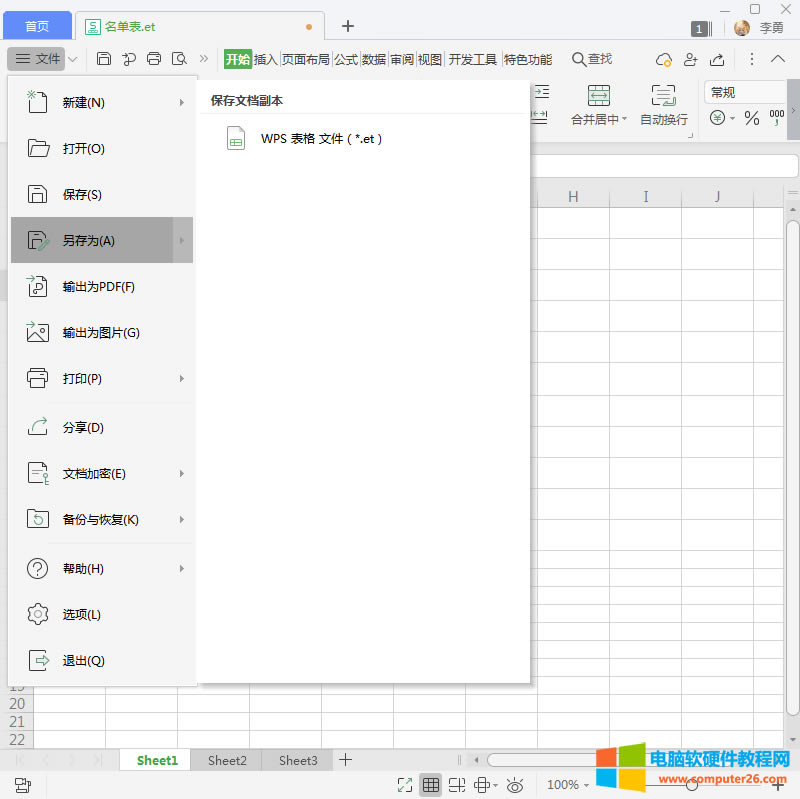This screenshot has height=799, width=800.
Task: Expand the 新建(N) submenu arrow
Action: coord(181,102)
